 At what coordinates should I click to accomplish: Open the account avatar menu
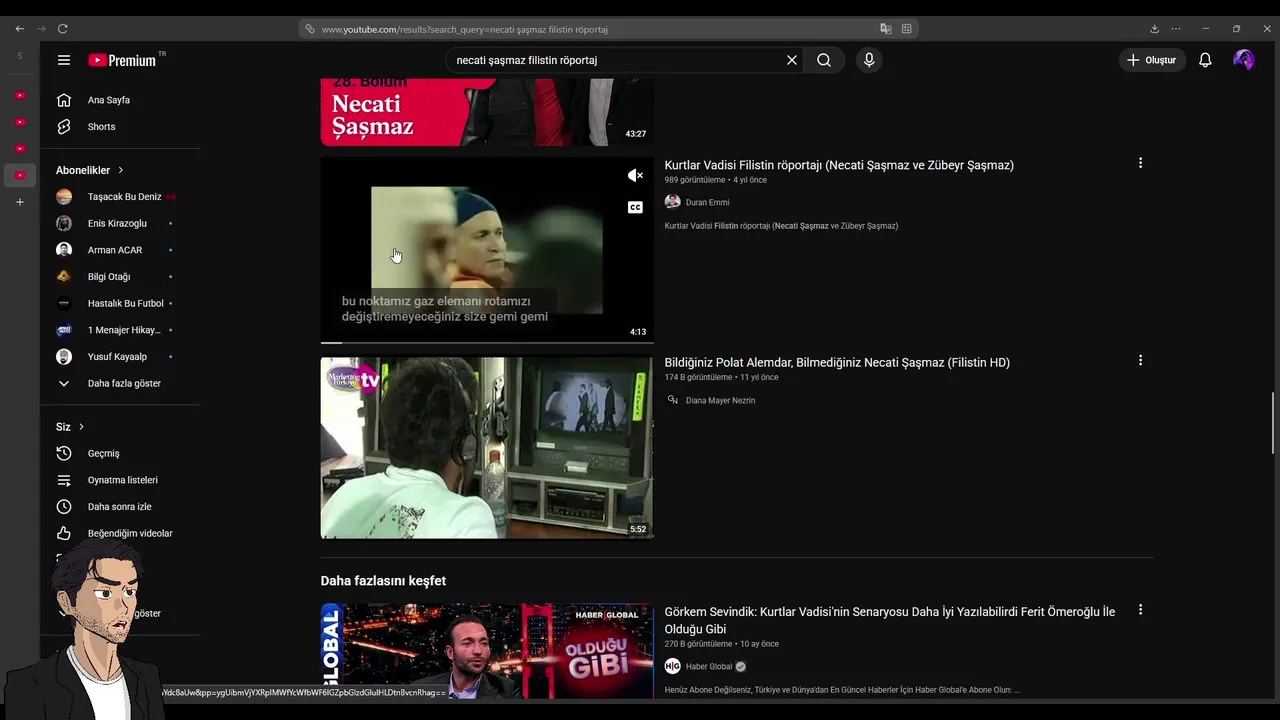(1244, 60)
